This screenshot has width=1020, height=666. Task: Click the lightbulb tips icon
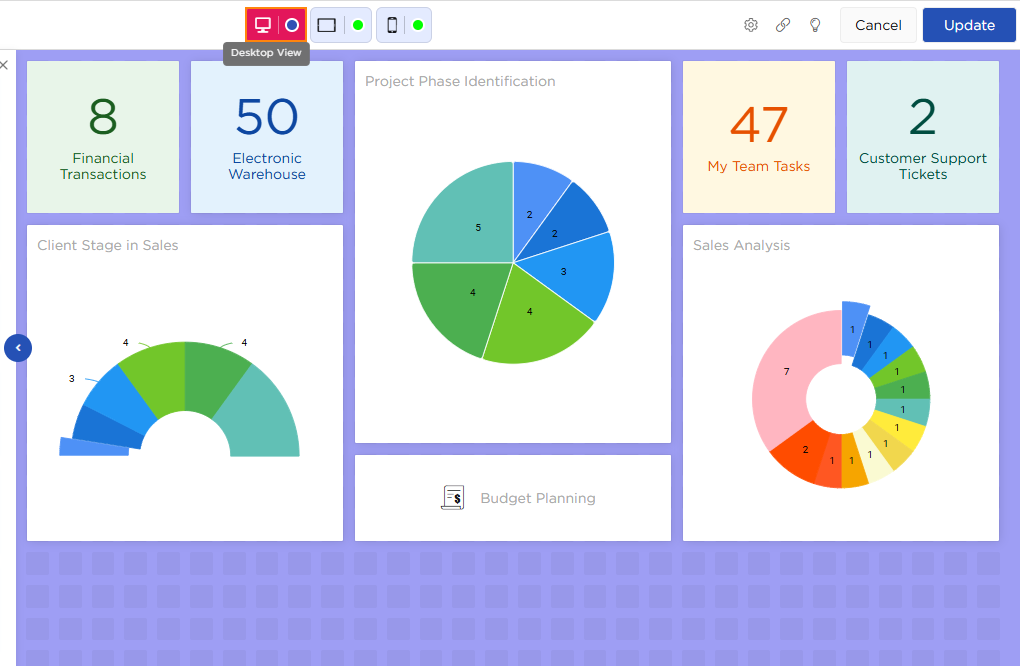coord(815,25)
